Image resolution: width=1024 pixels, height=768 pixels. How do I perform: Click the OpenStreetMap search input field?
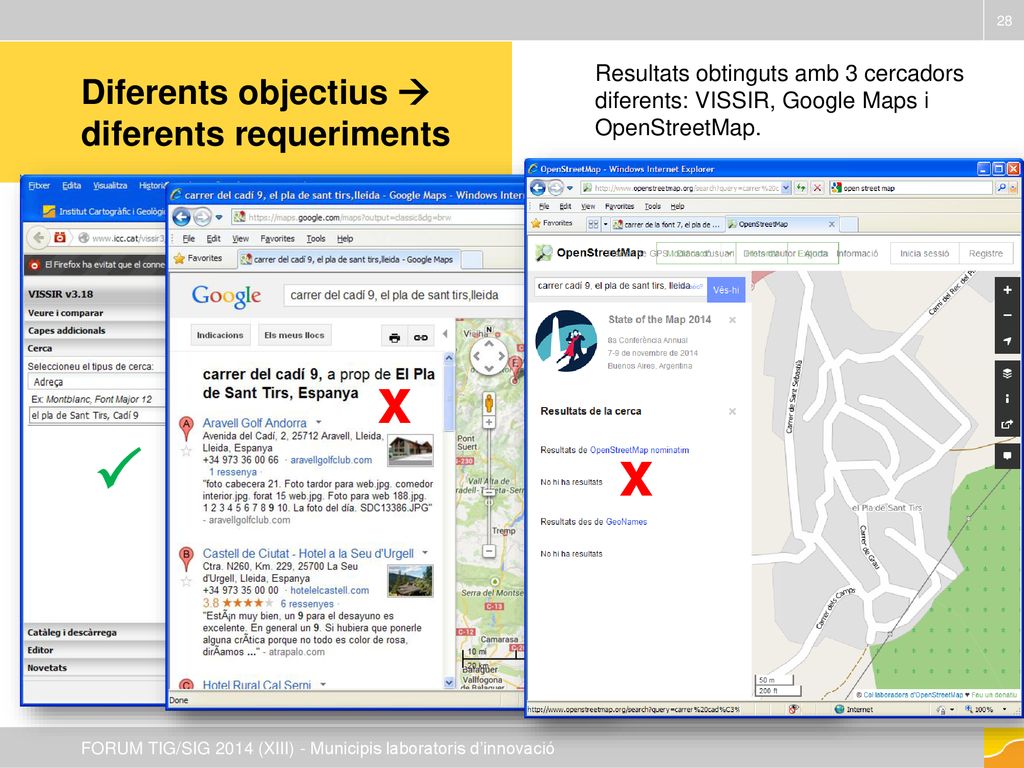click(619, 286)
